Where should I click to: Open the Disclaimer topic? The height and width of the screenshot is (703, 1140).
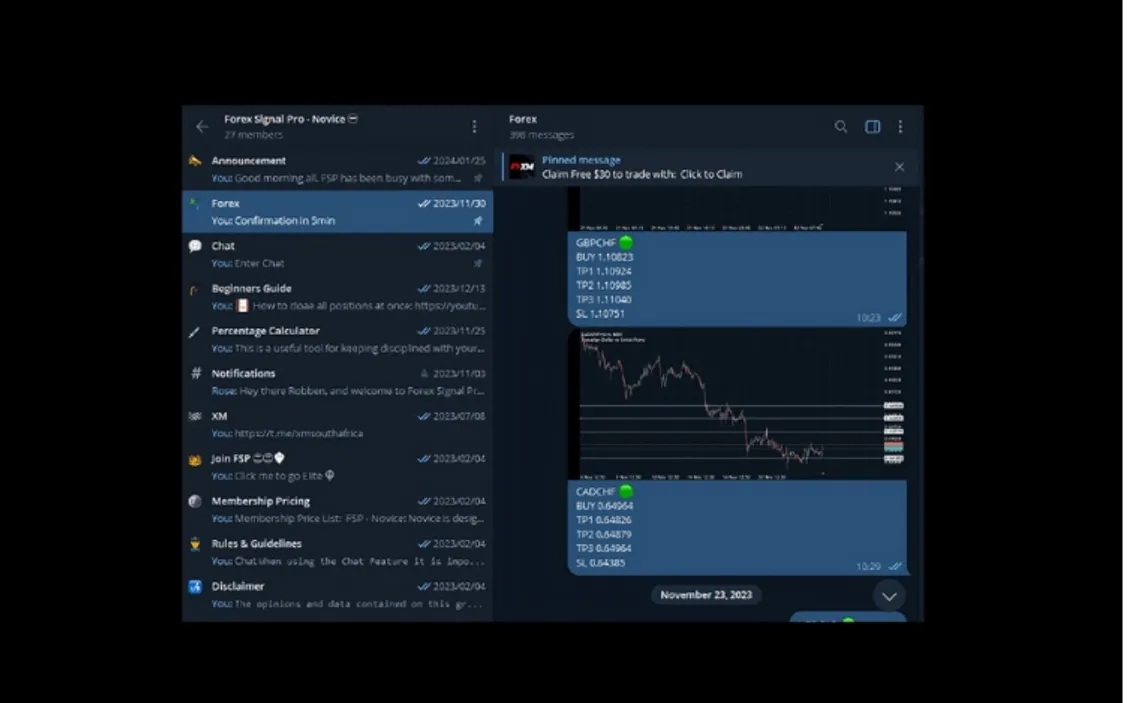click(337, 595)
